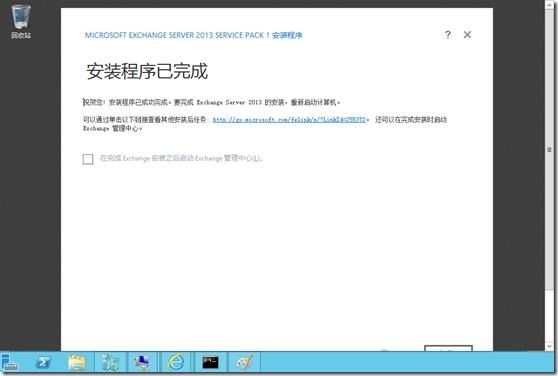Viewport: 558px width, 376px height.
Task: Open the taskbar icon next to File Explorer
Action: [x=110, y=362]
